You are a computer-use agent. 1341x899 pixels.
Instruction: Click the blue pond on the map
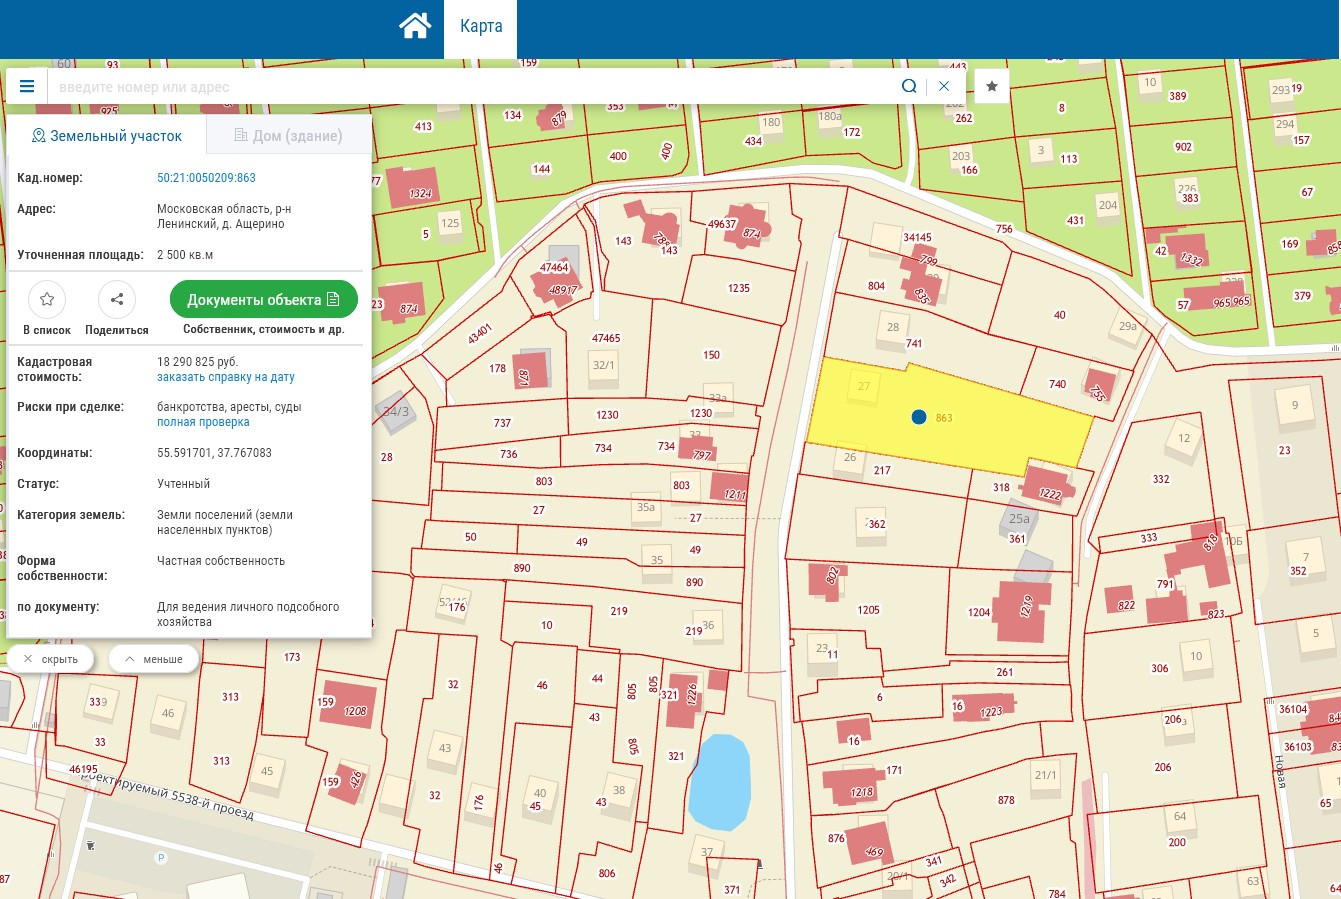pos(720,782)
